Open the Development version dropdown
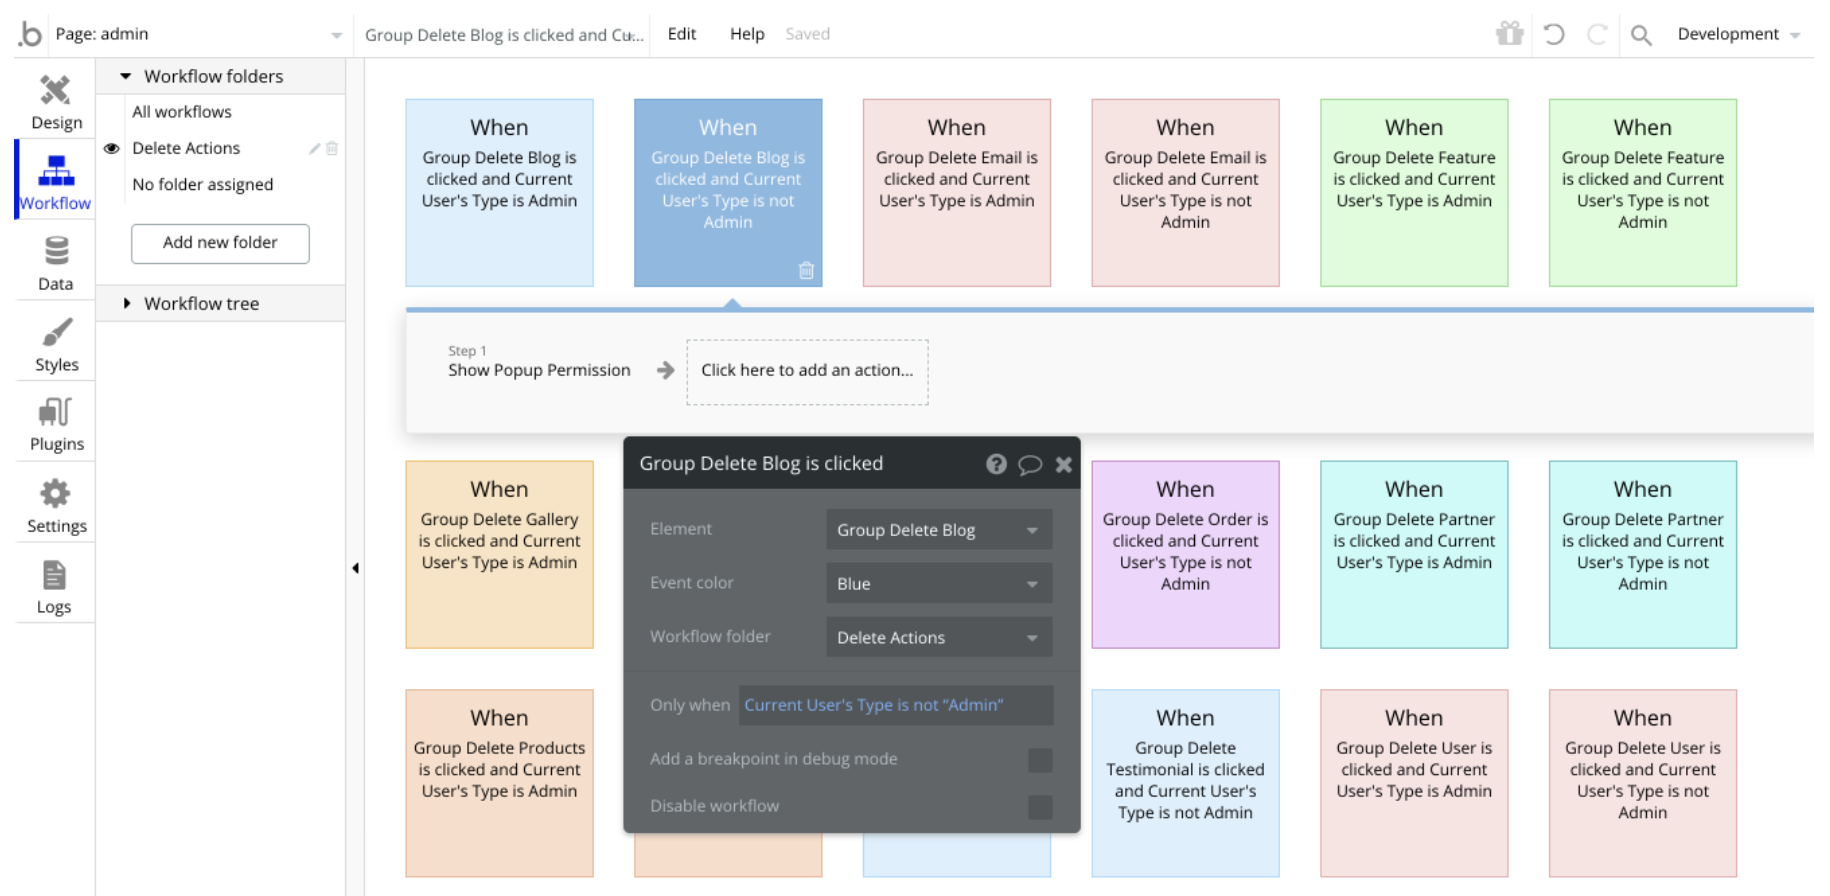This screenshot has width=1830, height=896. pos(1738,34)
